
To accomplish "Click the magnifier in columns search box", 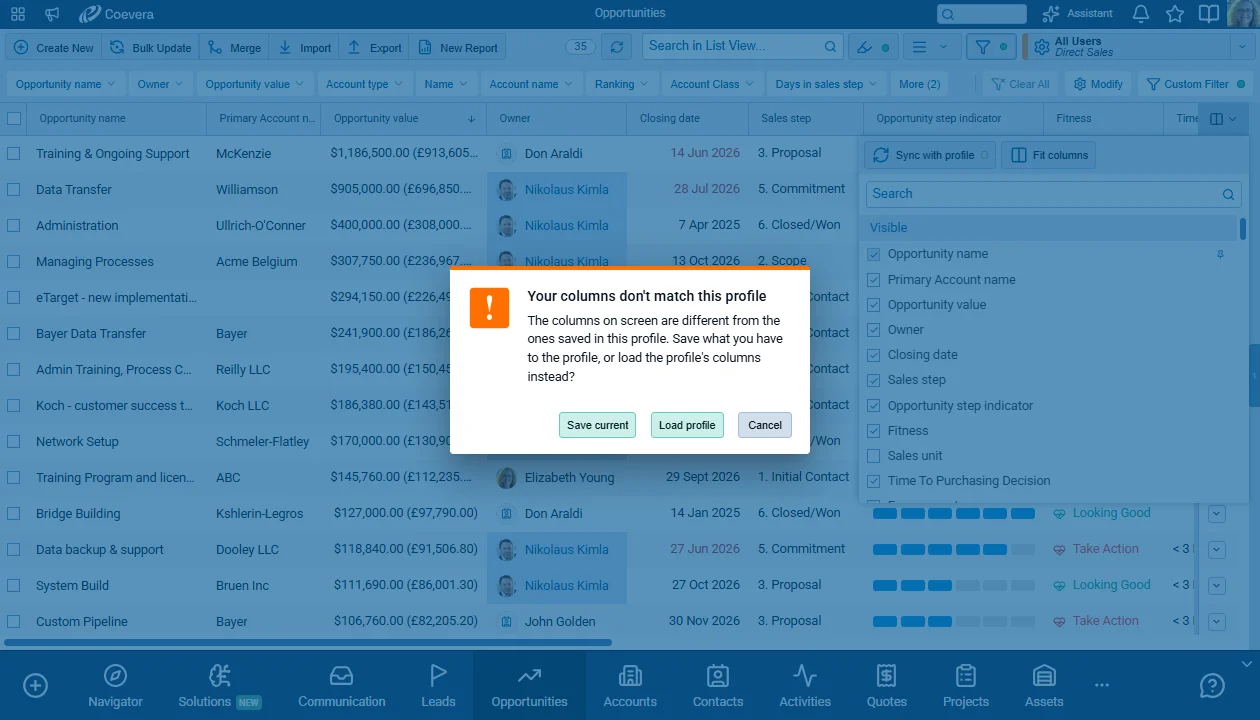I will 1229,194.
